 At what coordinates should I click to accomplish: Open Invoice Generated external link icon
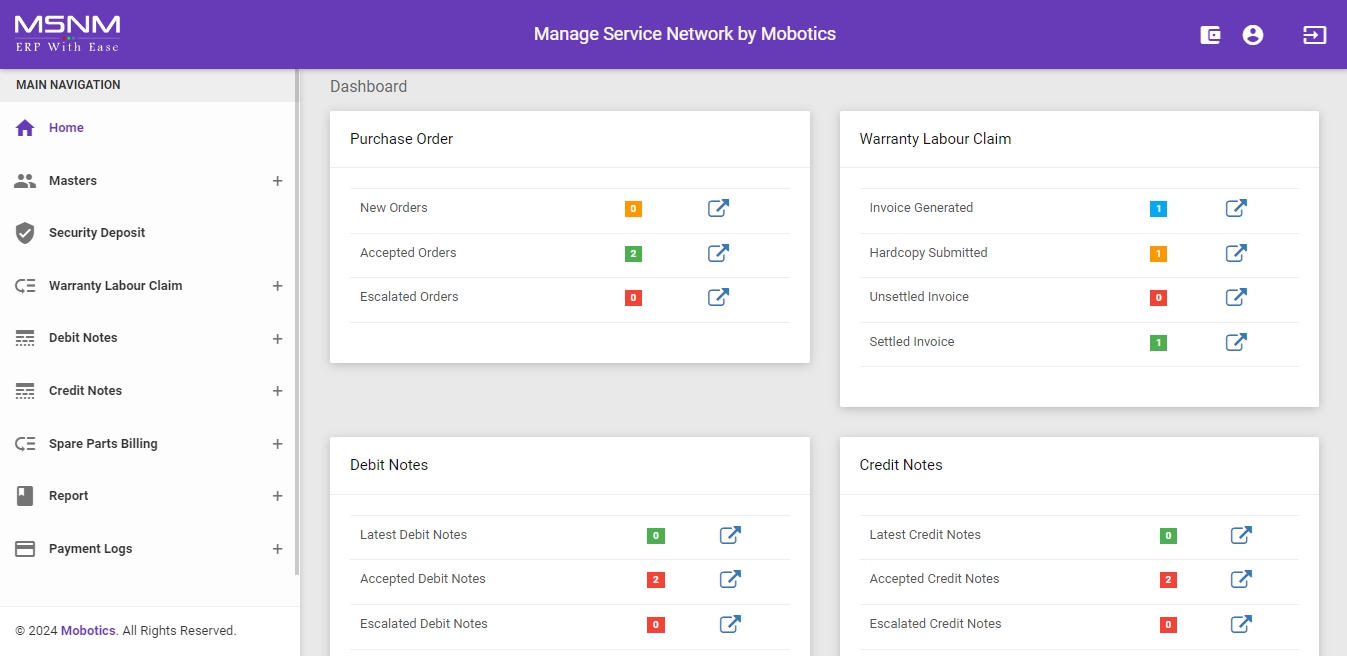tap(1236, 208)
